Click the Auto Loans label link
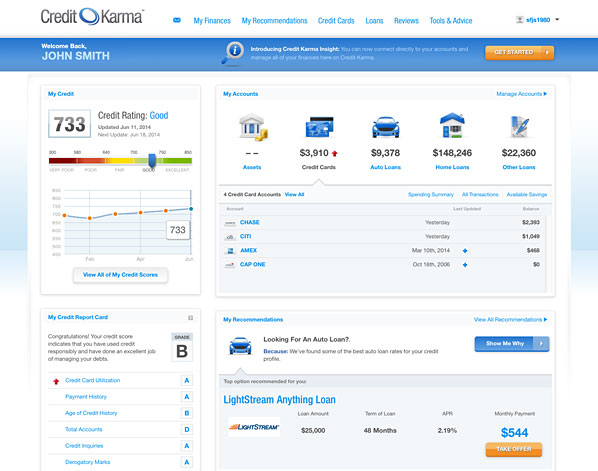 click(386, 167)
